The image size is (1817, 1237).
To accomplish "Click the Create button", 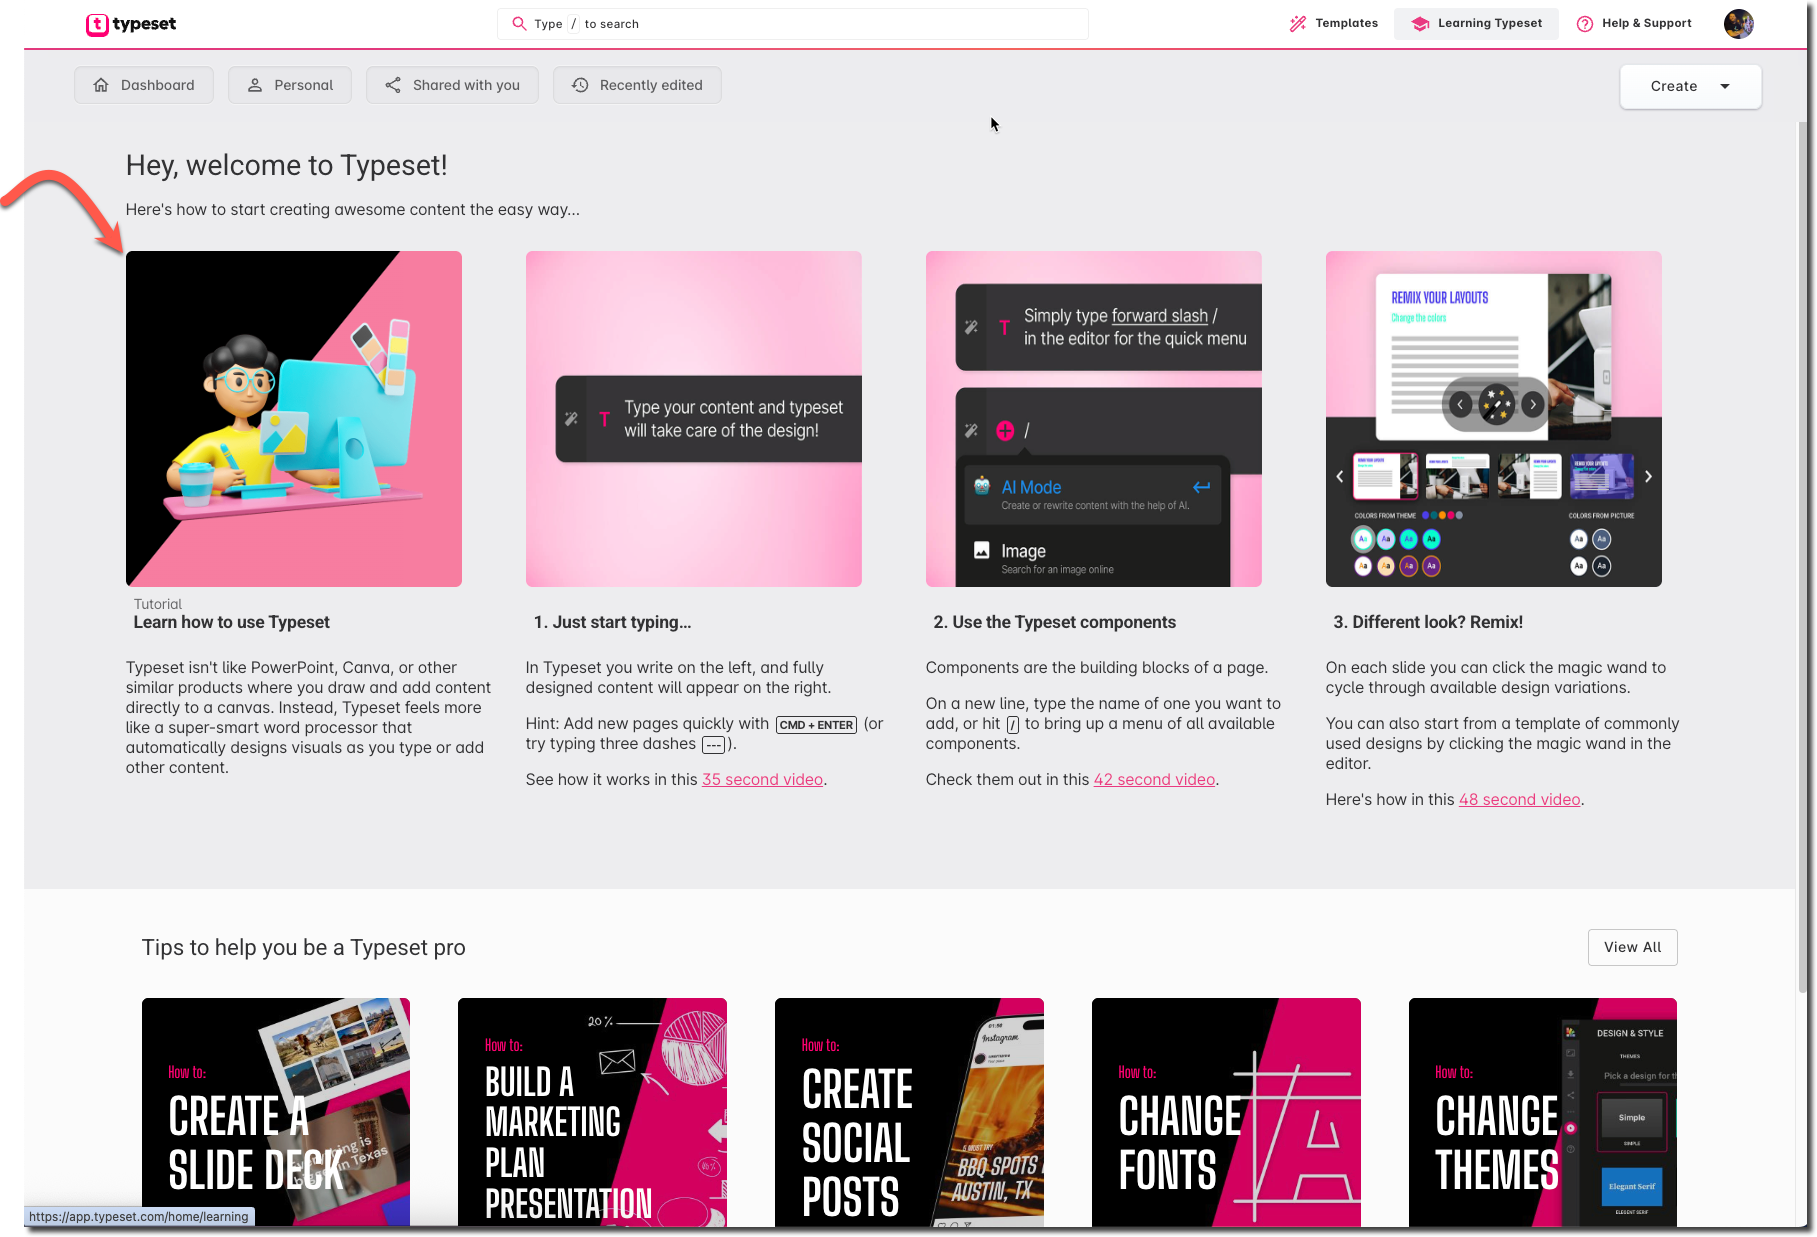I will tap(1690, 87).
